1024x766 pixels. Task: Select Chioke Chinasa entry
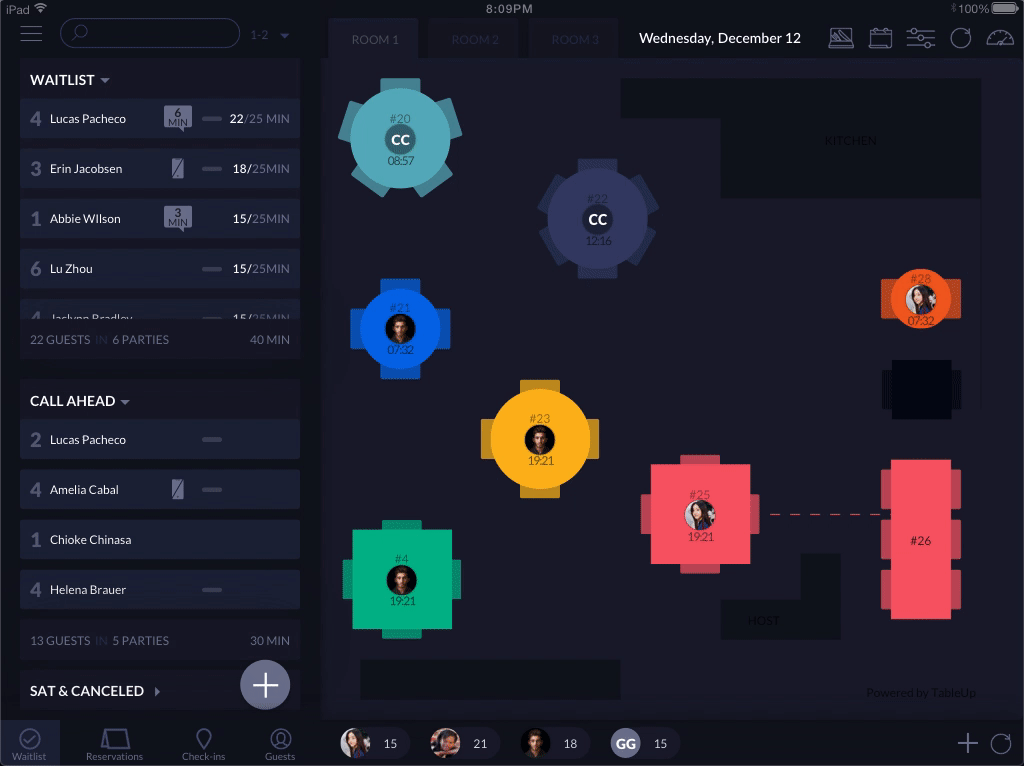(160, 539)
